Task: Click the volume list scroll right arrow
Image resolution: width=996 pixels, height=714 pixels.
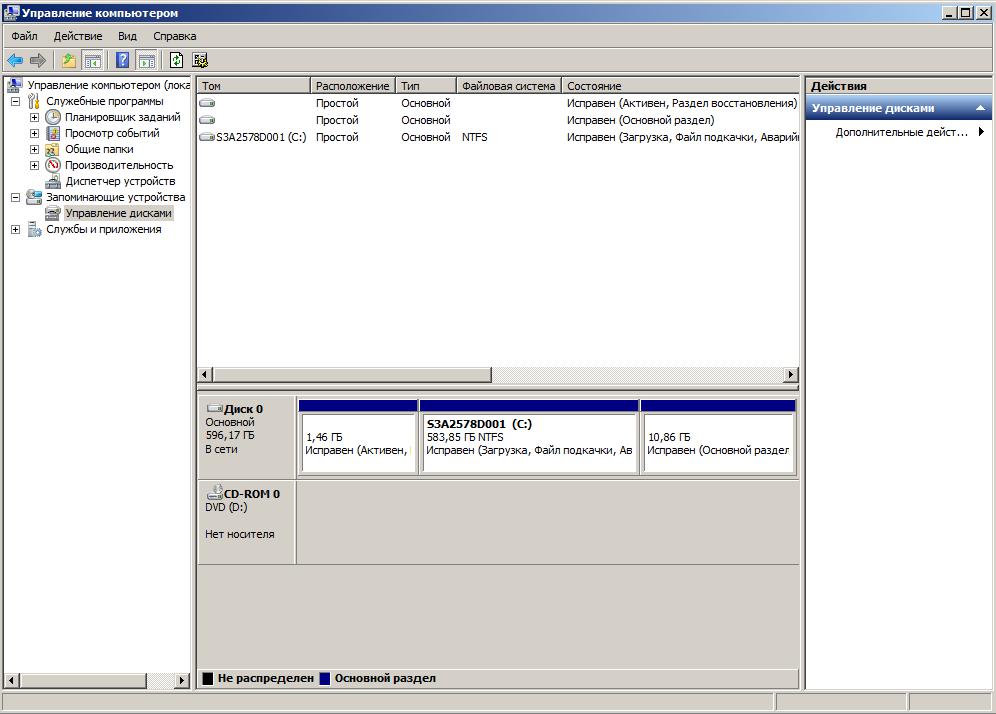Action: coord(790,375)
